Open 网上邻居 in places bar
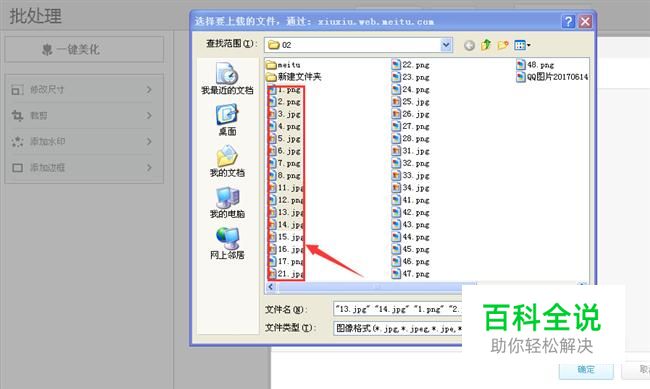 (x=227, y=243)
